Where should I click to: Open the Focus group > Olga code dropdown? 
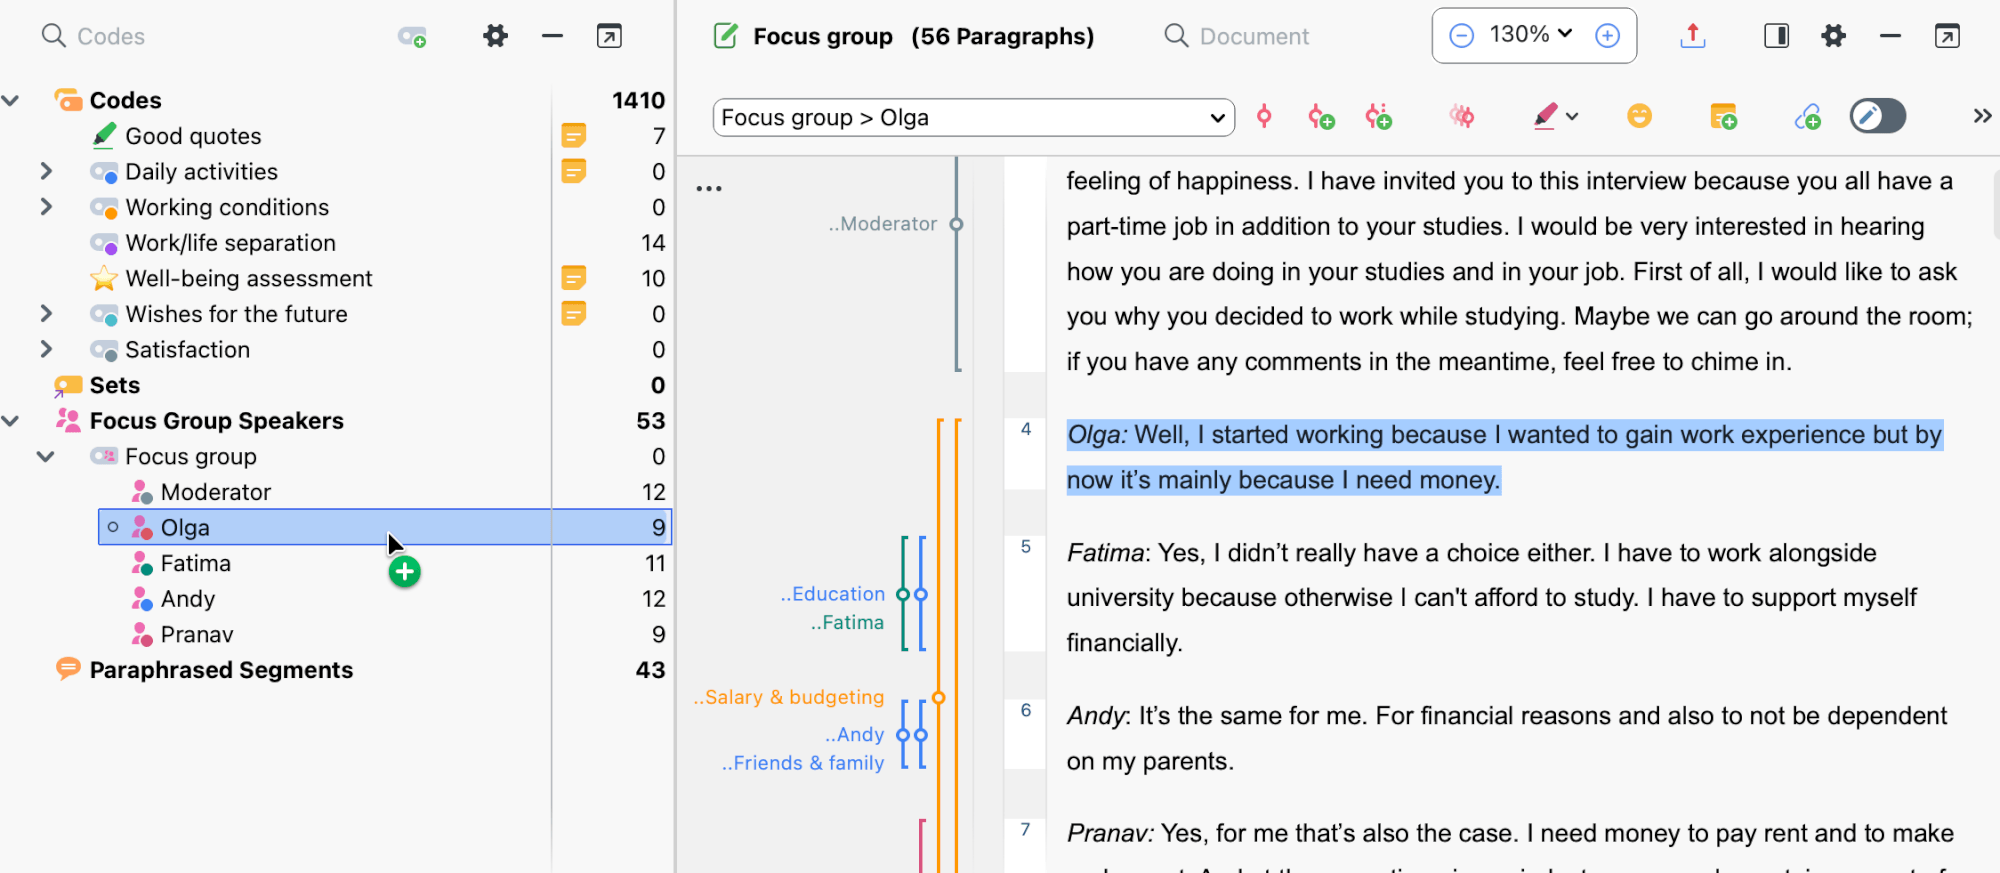[973, 117]
